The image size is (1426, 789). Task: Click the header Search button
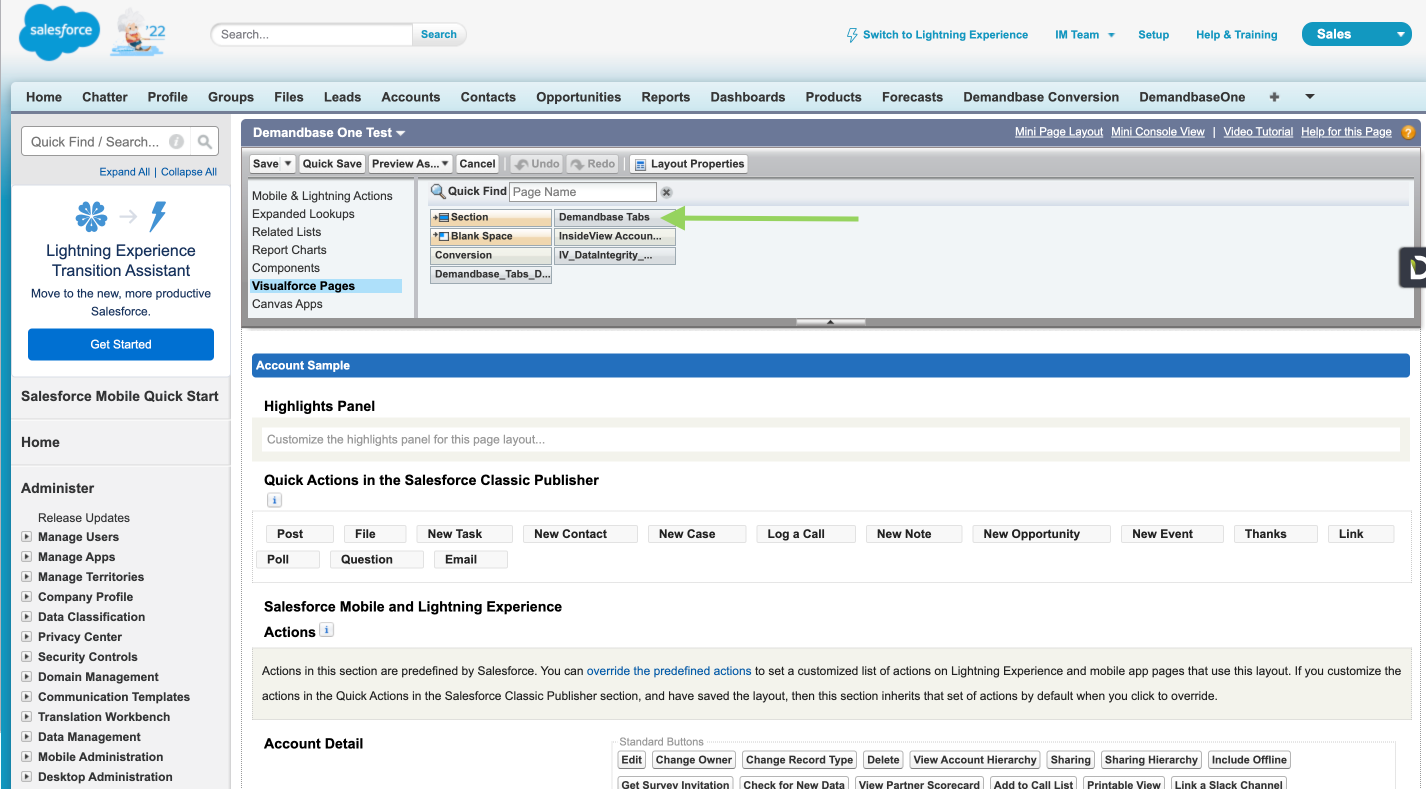[x=439, y=34]
